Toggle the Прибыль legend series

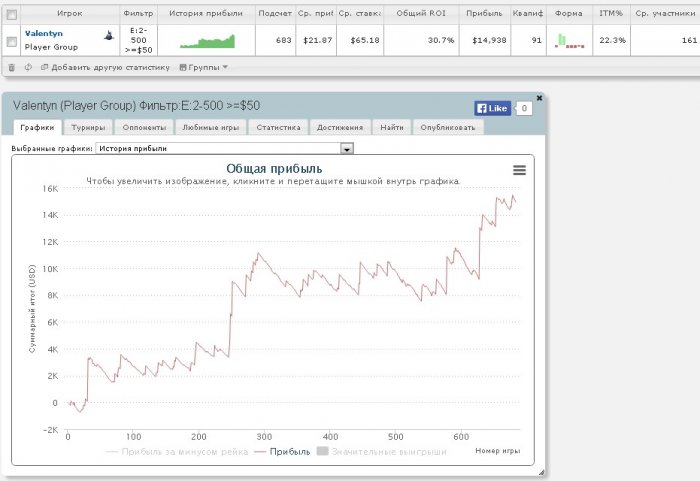click(x=284, y=451)
